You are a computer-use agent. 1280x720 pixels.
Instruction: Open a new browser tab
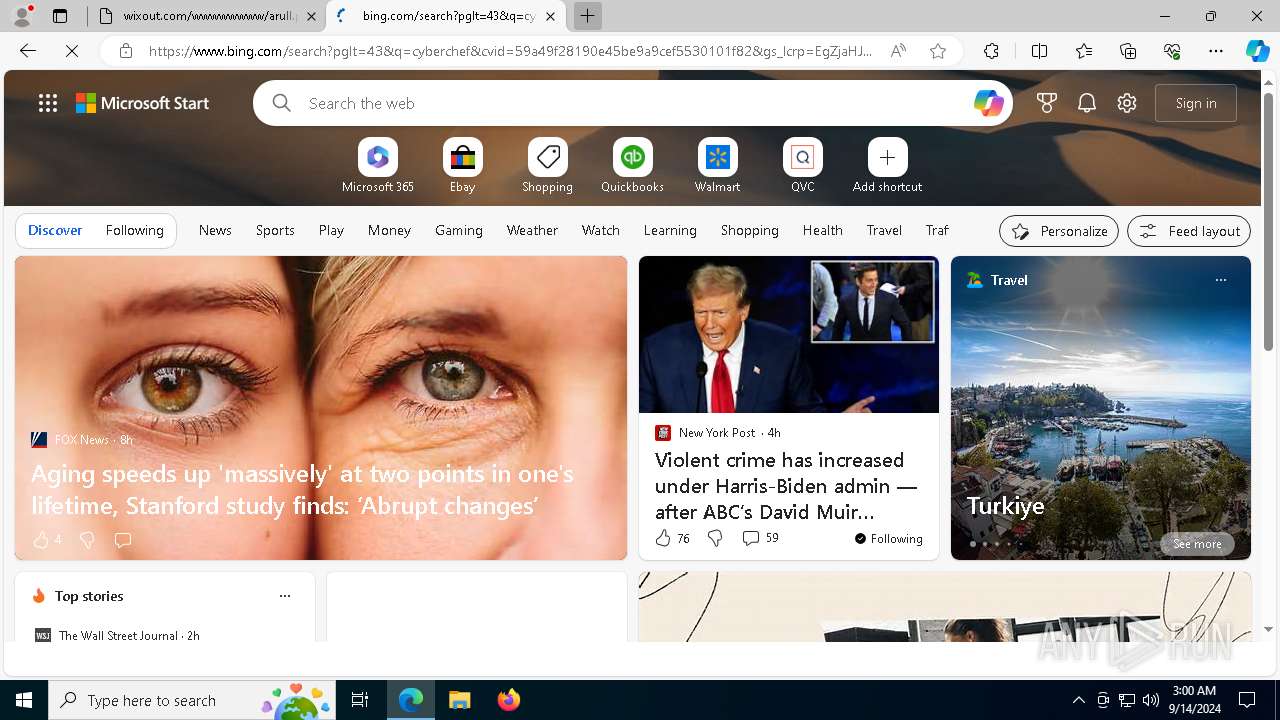pos(588,16)
